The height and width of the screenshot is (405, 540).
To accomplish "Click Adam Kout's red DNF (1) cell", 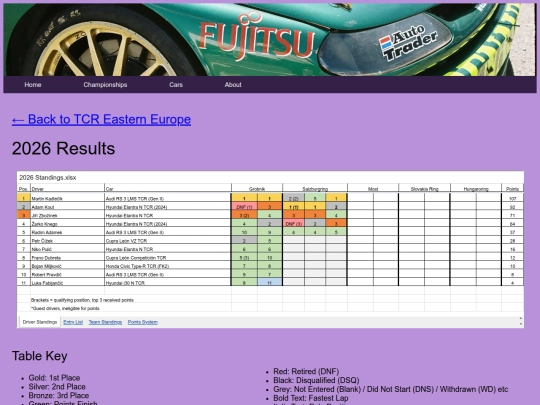I will coord(244,207).
